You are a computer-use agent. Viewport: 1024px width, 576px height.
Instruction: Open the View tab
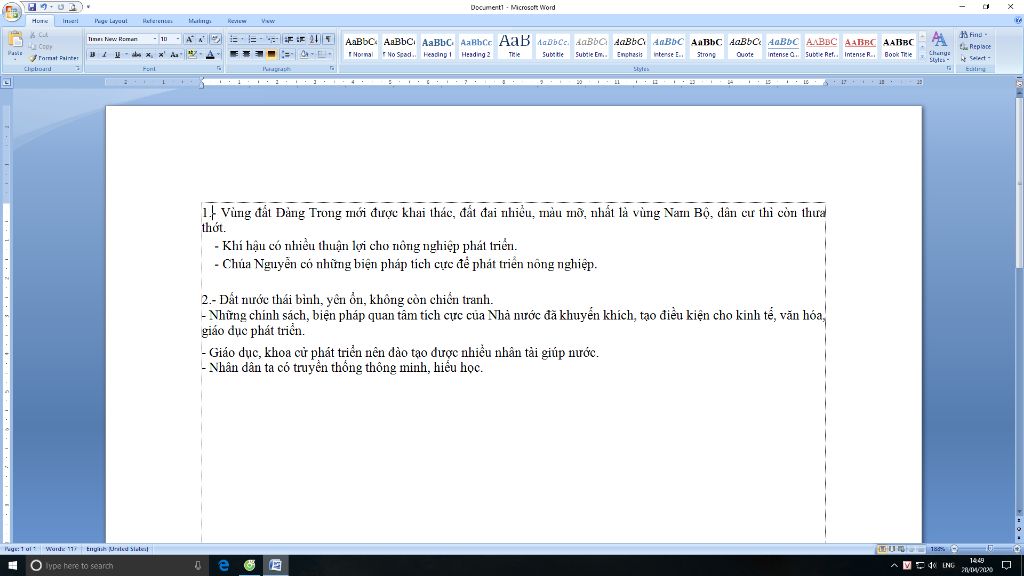pos(268,21)
